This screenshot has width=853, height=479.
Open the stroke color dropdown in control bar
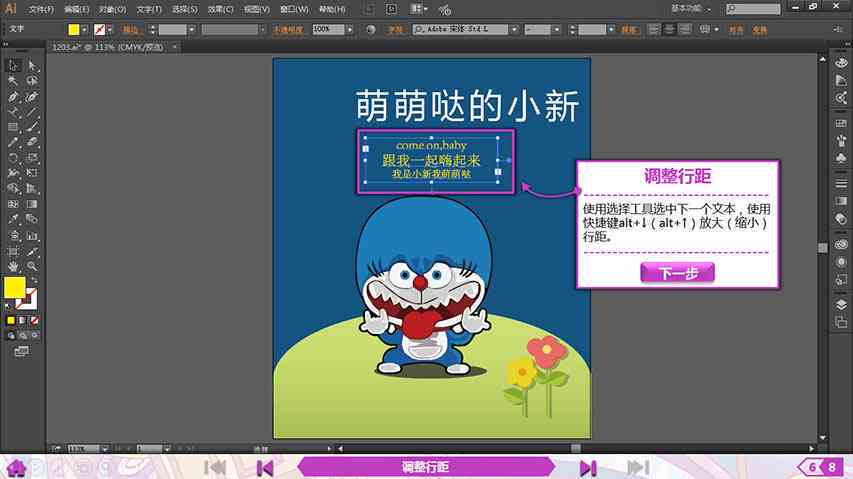click(x=110, y=29)
